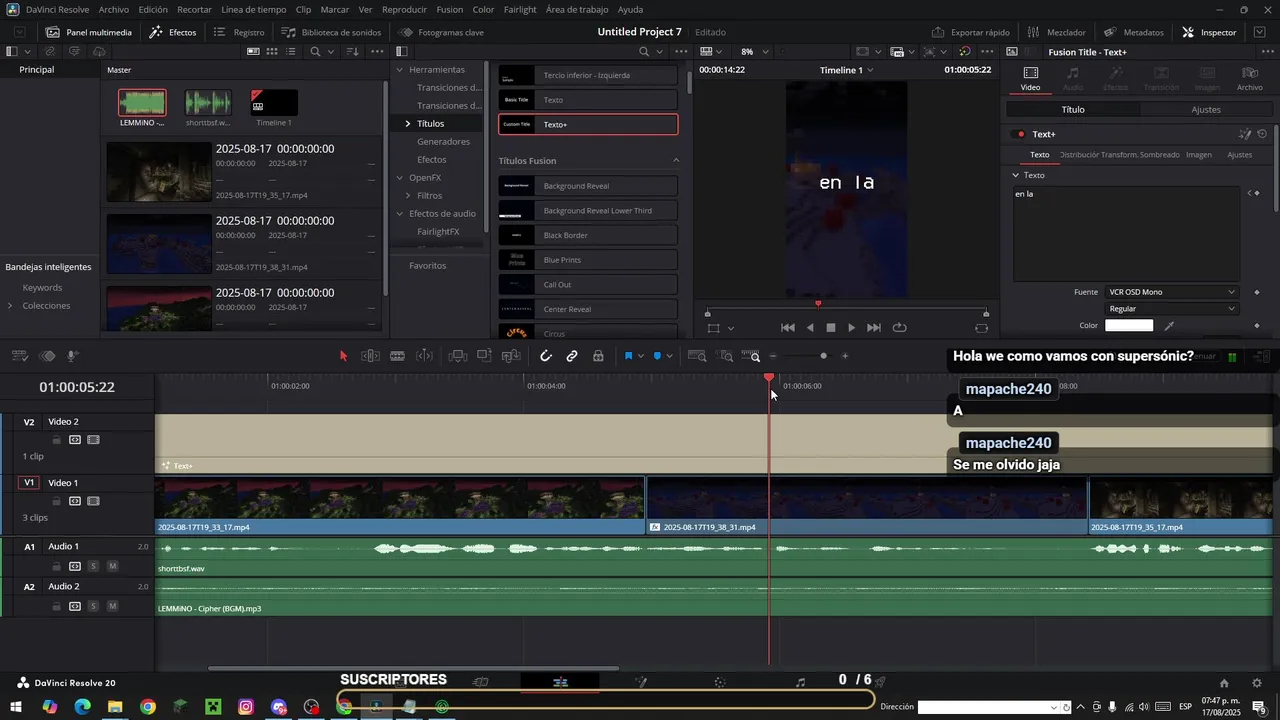Image resolution: width=1280 pixels, height=720 pixels.
Task: Click the timeline zoom-out minus button
Action: [x=773, y=356]
